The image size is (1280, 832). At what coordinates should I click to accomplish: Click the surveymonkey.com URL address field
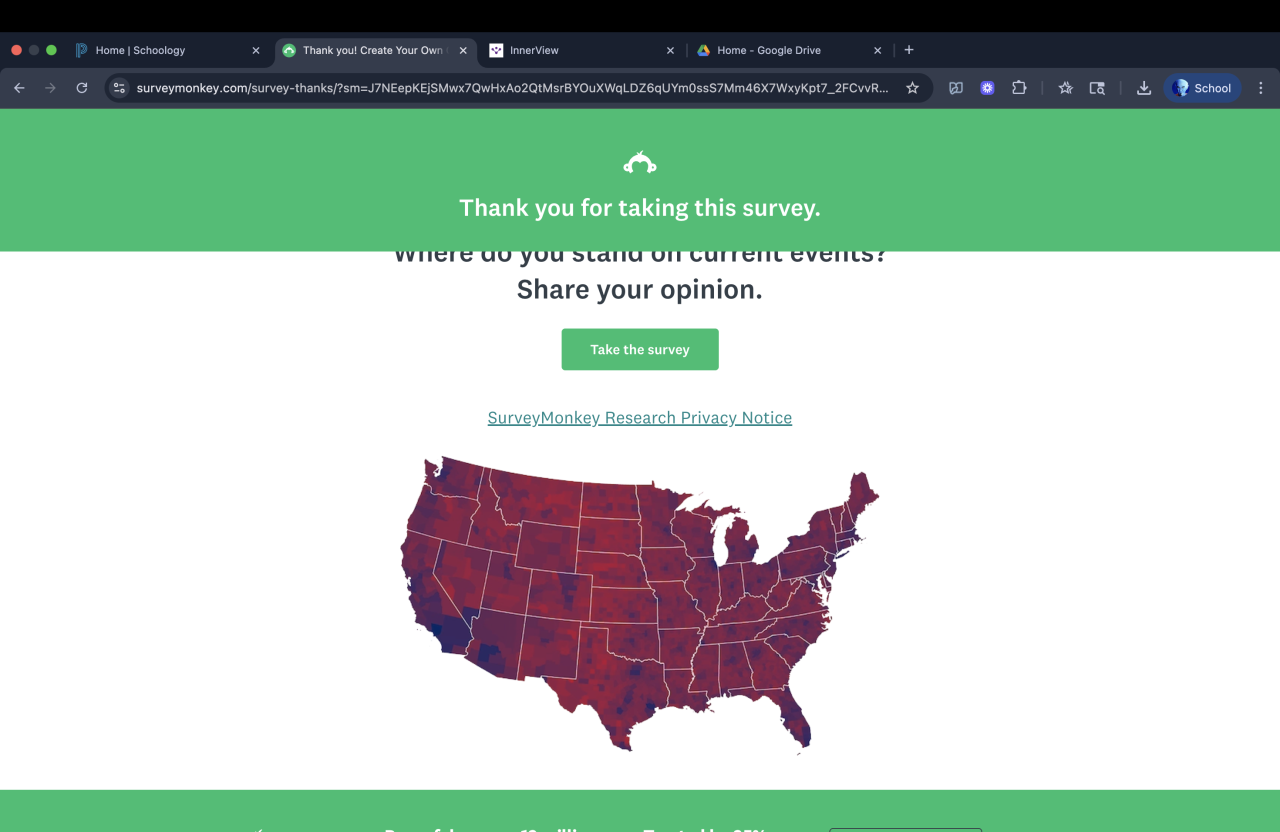tap(510, 88)
